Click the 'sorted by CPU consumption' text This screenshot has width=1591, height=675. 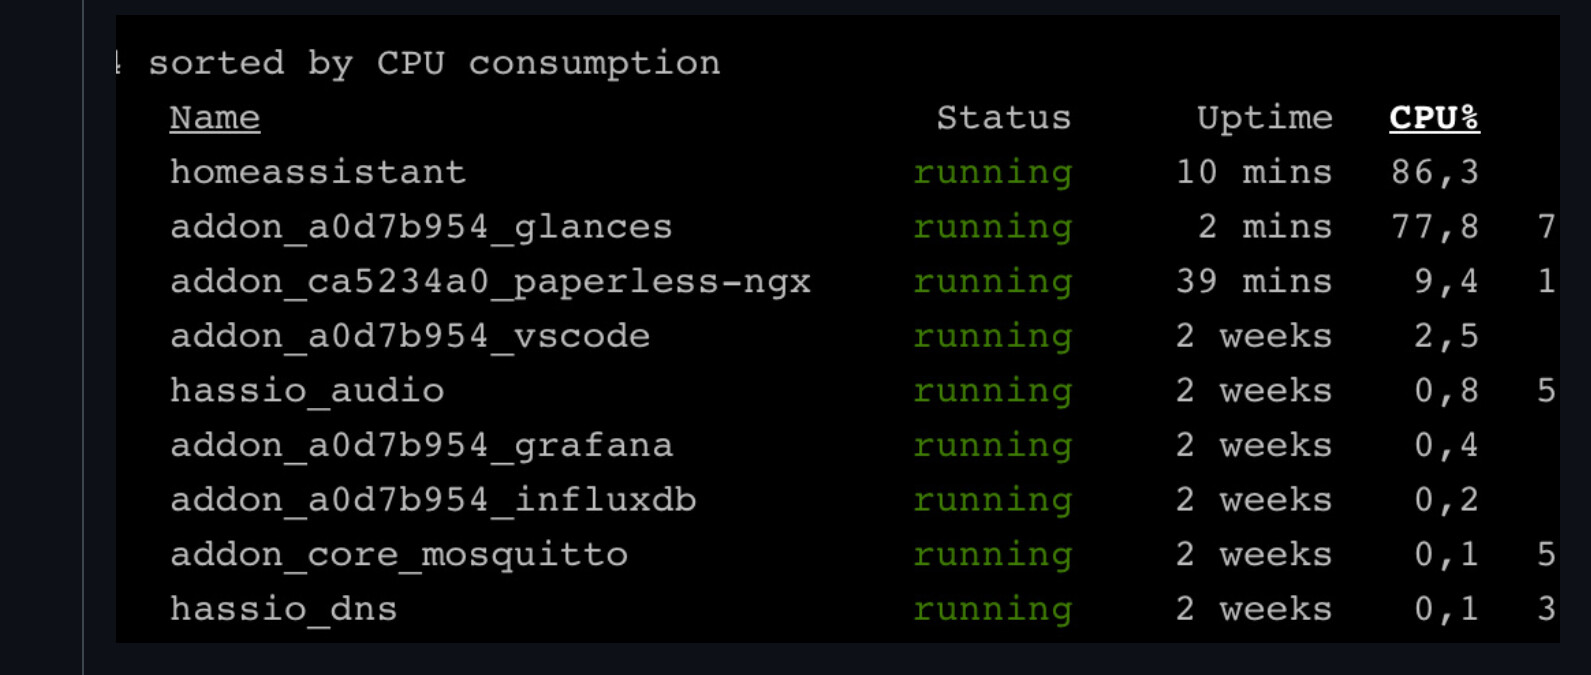coord(434,63)
